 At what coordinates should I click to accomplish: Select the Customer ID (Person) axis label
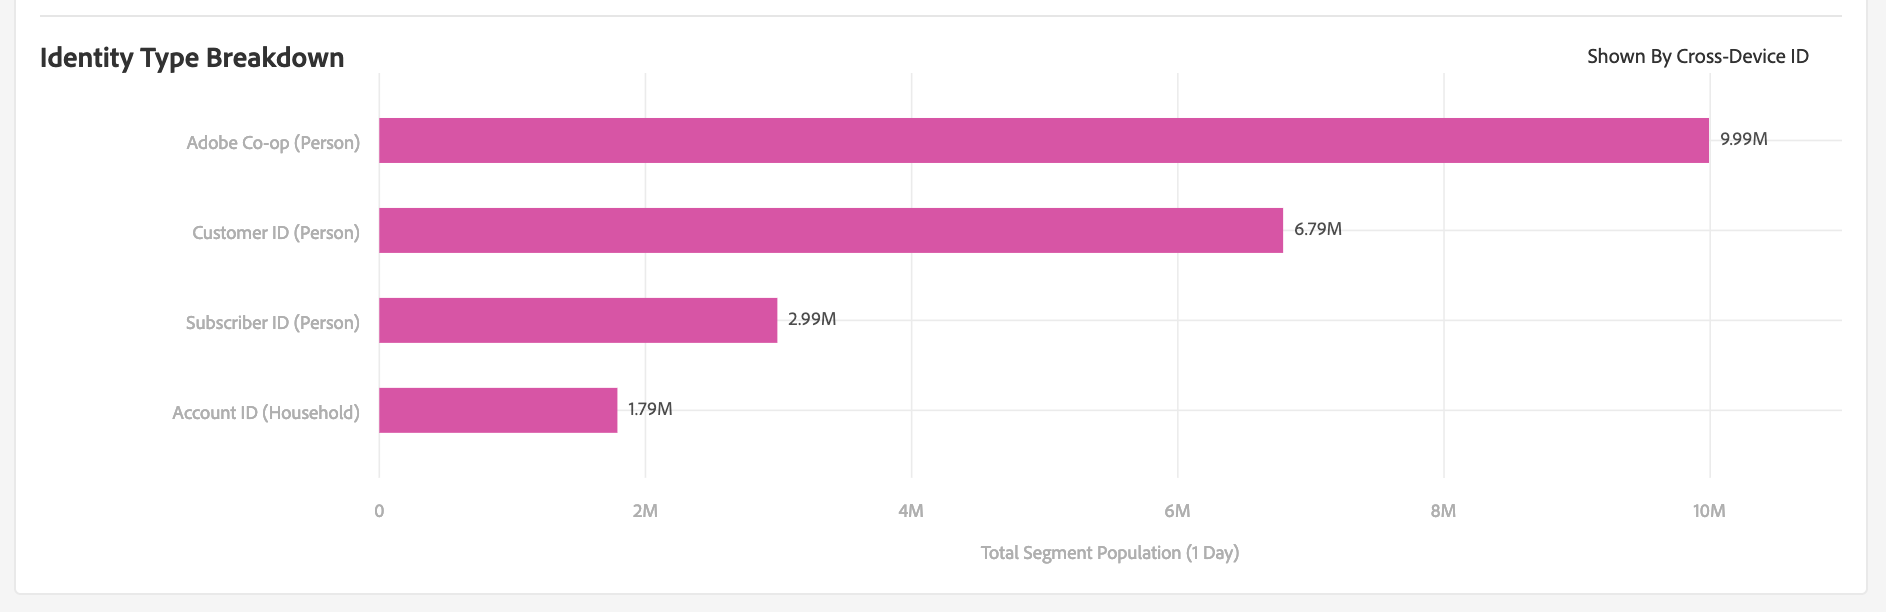click(276, 233)
